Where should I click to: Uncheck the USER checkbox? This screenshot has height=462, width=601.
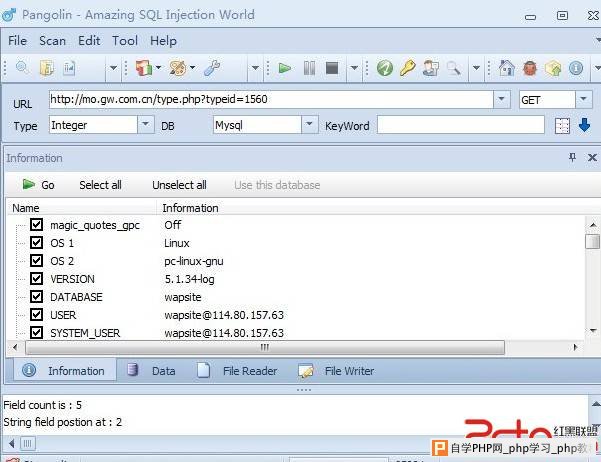36,314
